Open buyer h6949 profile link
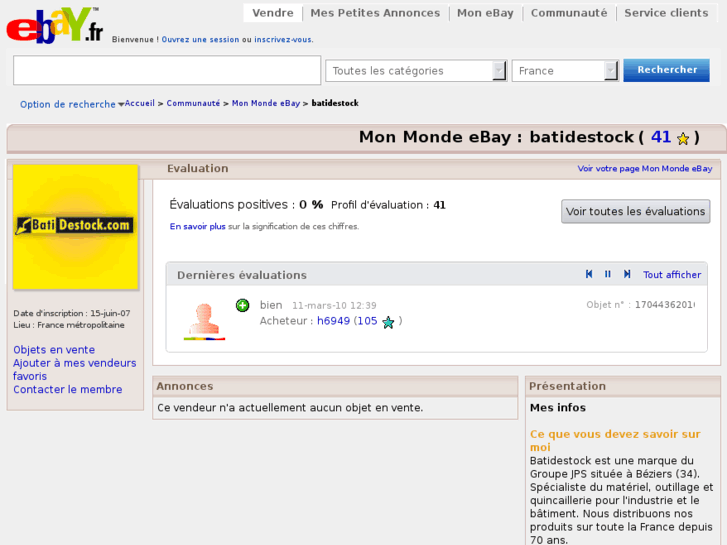Image resolution: width=727 pixels, height=545 pixels. tap(333, 321)
